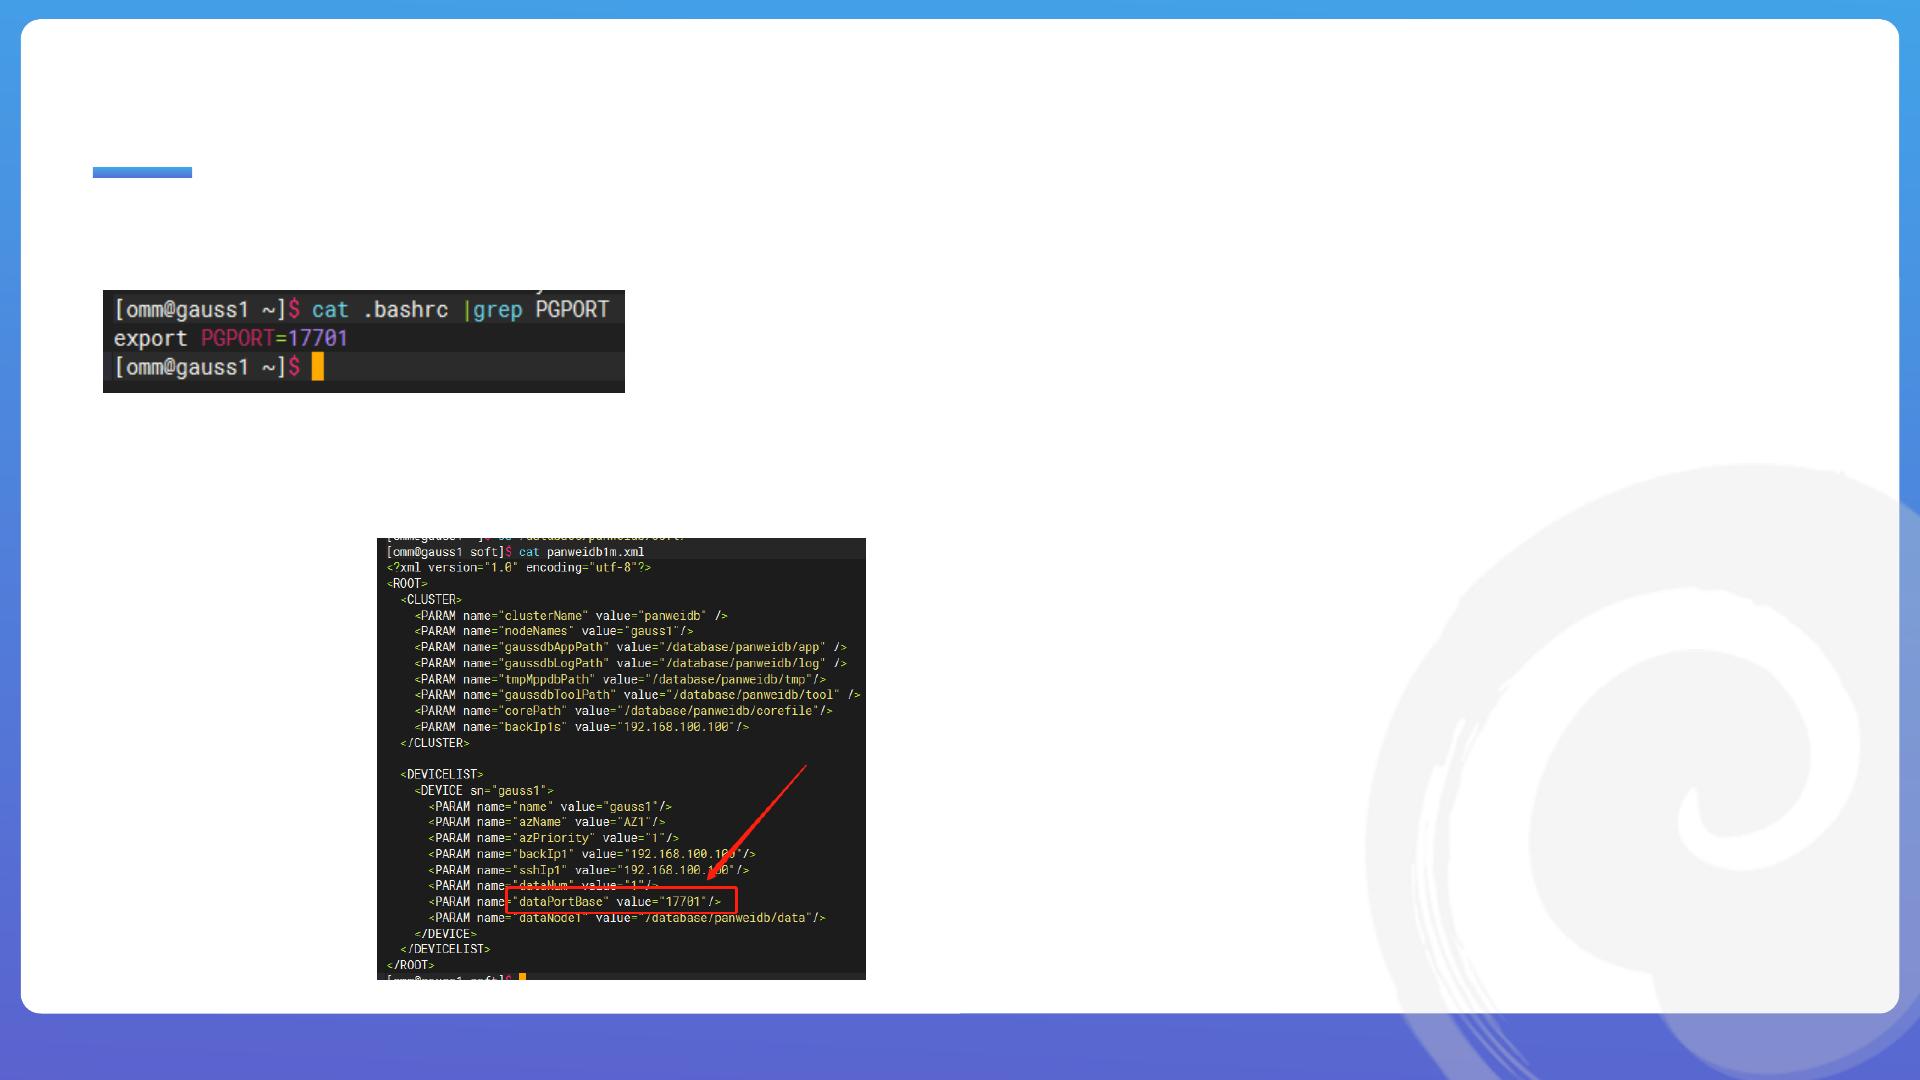The image size is (1920, 1080).
Task: Click the red-outlined dataPortBase highlight box
Action: (621, 900)
